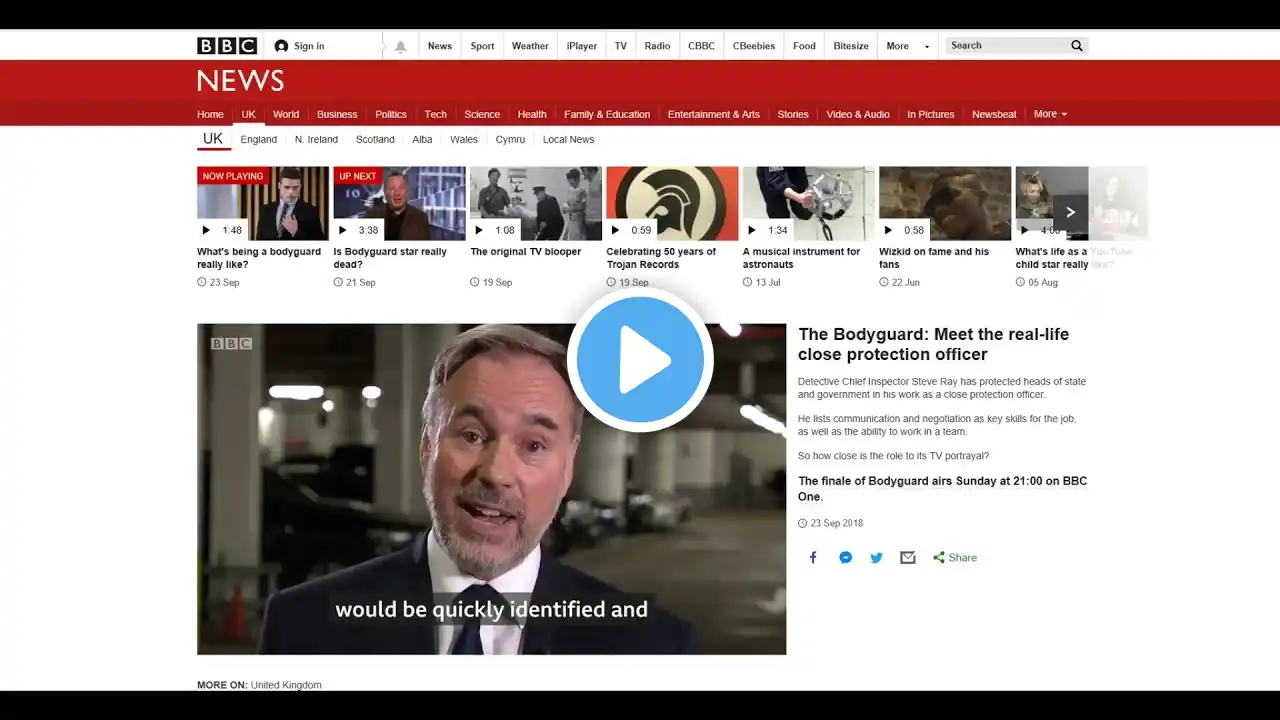This screenshot has width=1280, height=720.
Task: Share the article on Facebook
Action: click(x=813, y=558)
